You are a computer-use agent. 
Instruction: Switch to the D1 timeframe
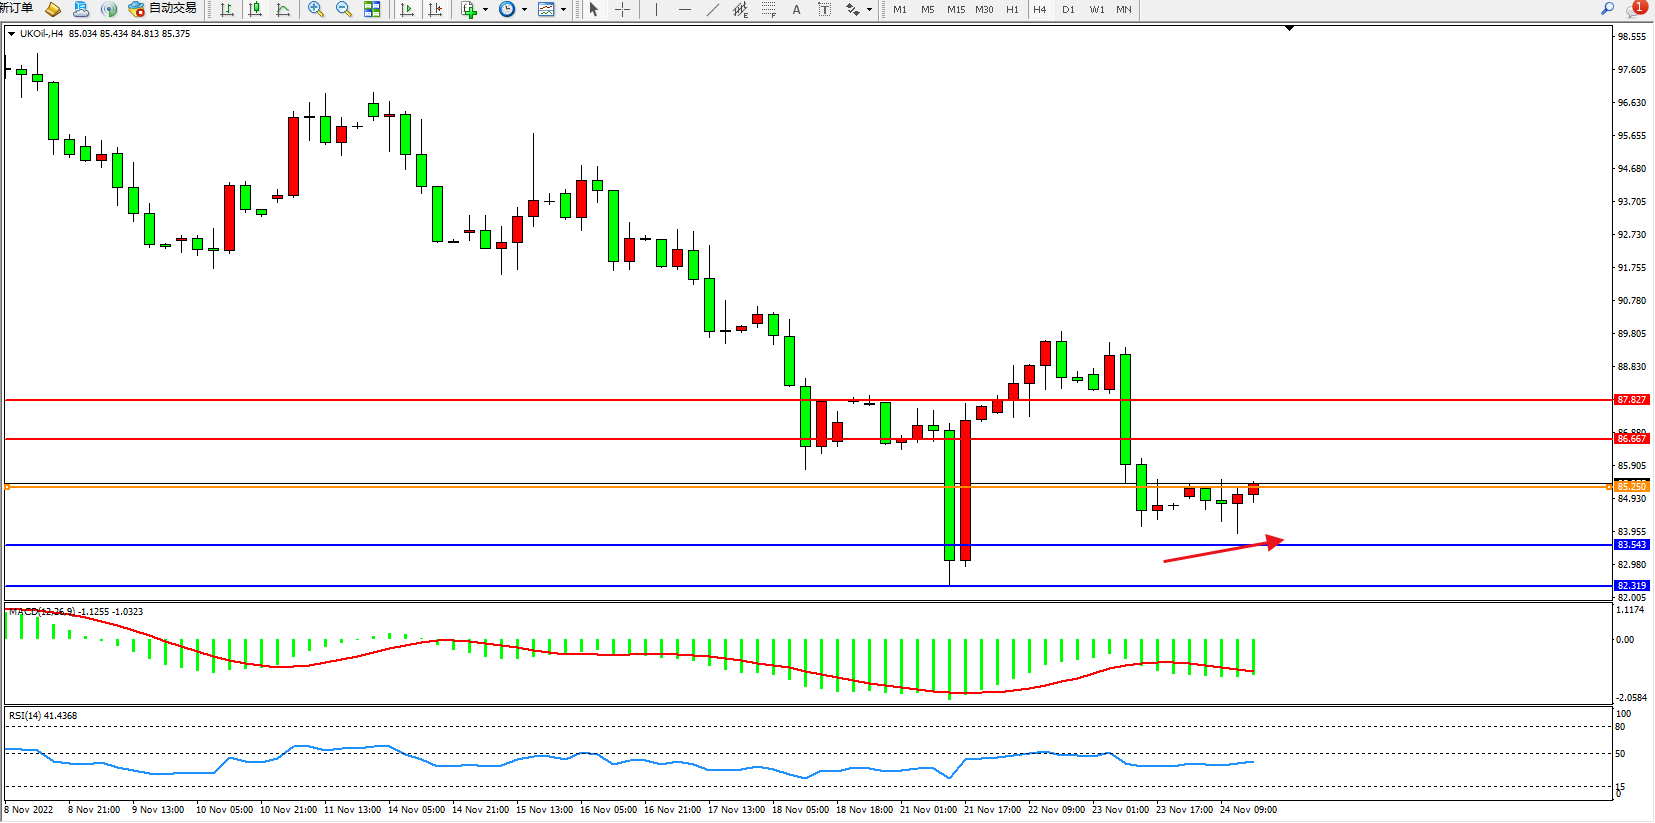tap(1068, 9)
